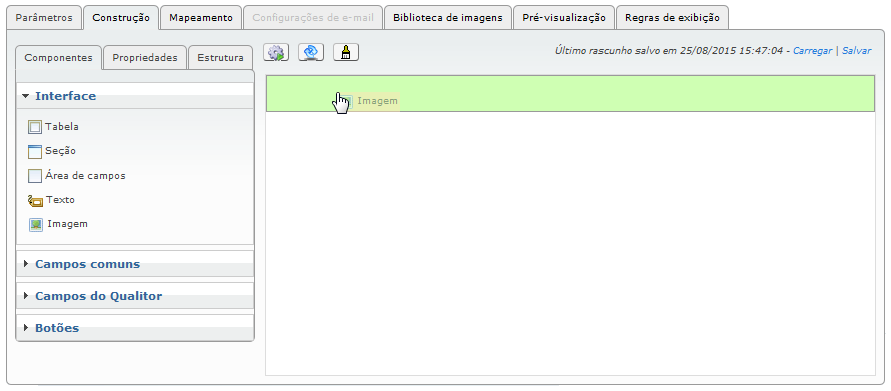Viewport: 891px width, 391px height.
Task: Click the Carregar link
Action: 813,51
